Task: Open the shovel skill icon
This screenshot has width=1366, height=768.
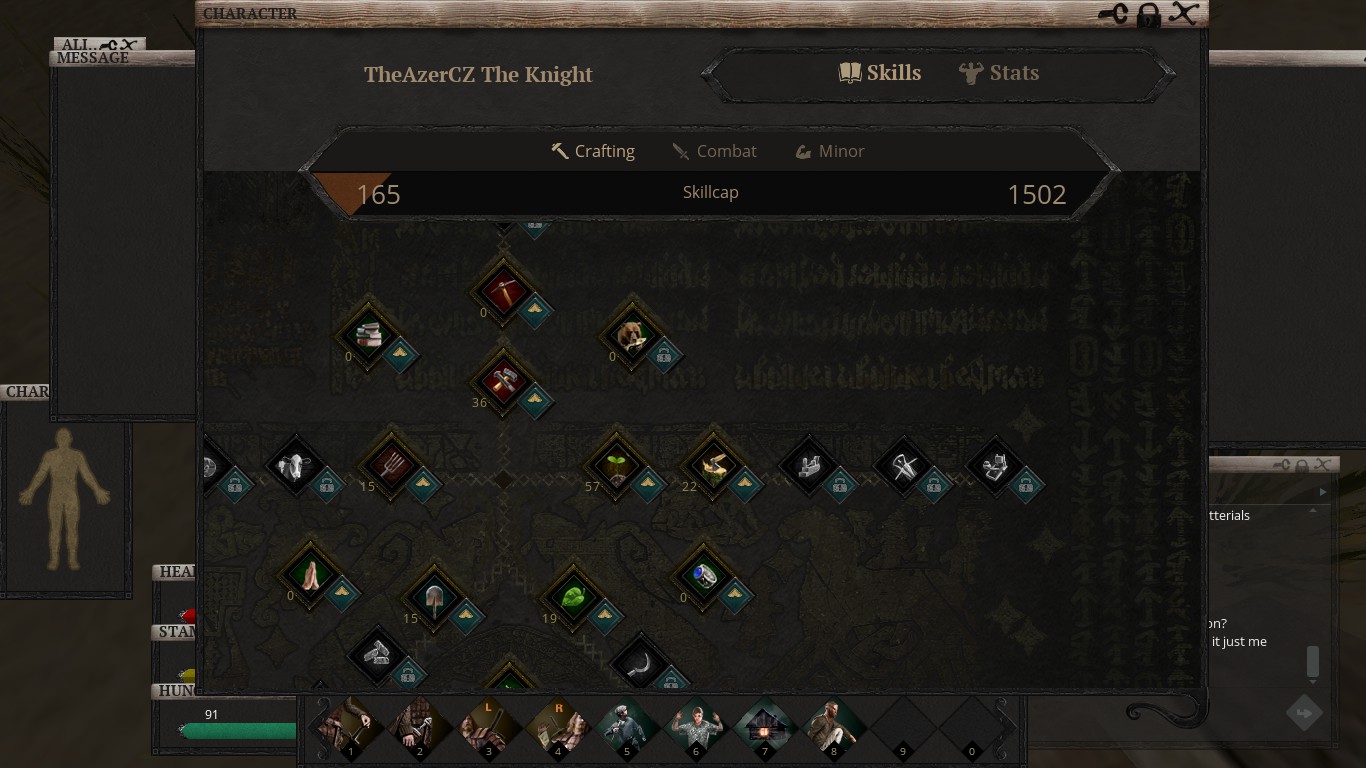Action: pyautogui.click(x=434, y=598)
